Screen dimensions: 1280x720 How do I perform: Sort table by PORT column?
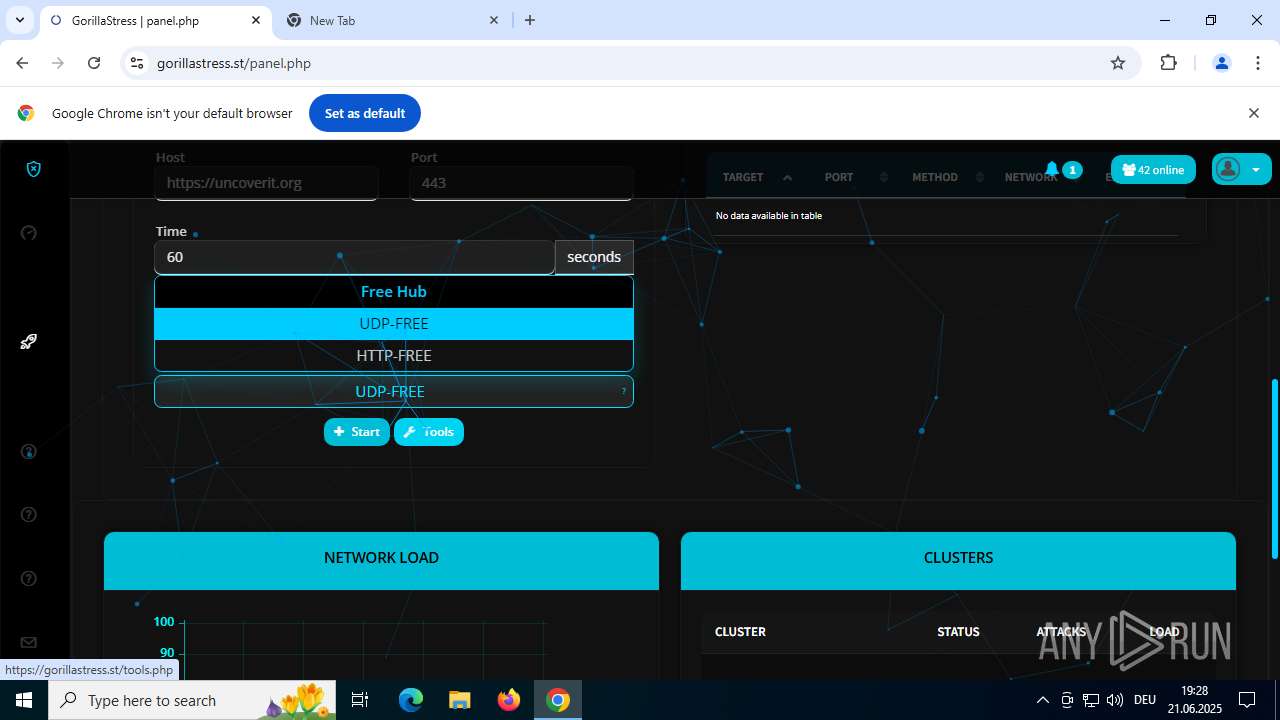pyautogui.click(x=855, y=177)
